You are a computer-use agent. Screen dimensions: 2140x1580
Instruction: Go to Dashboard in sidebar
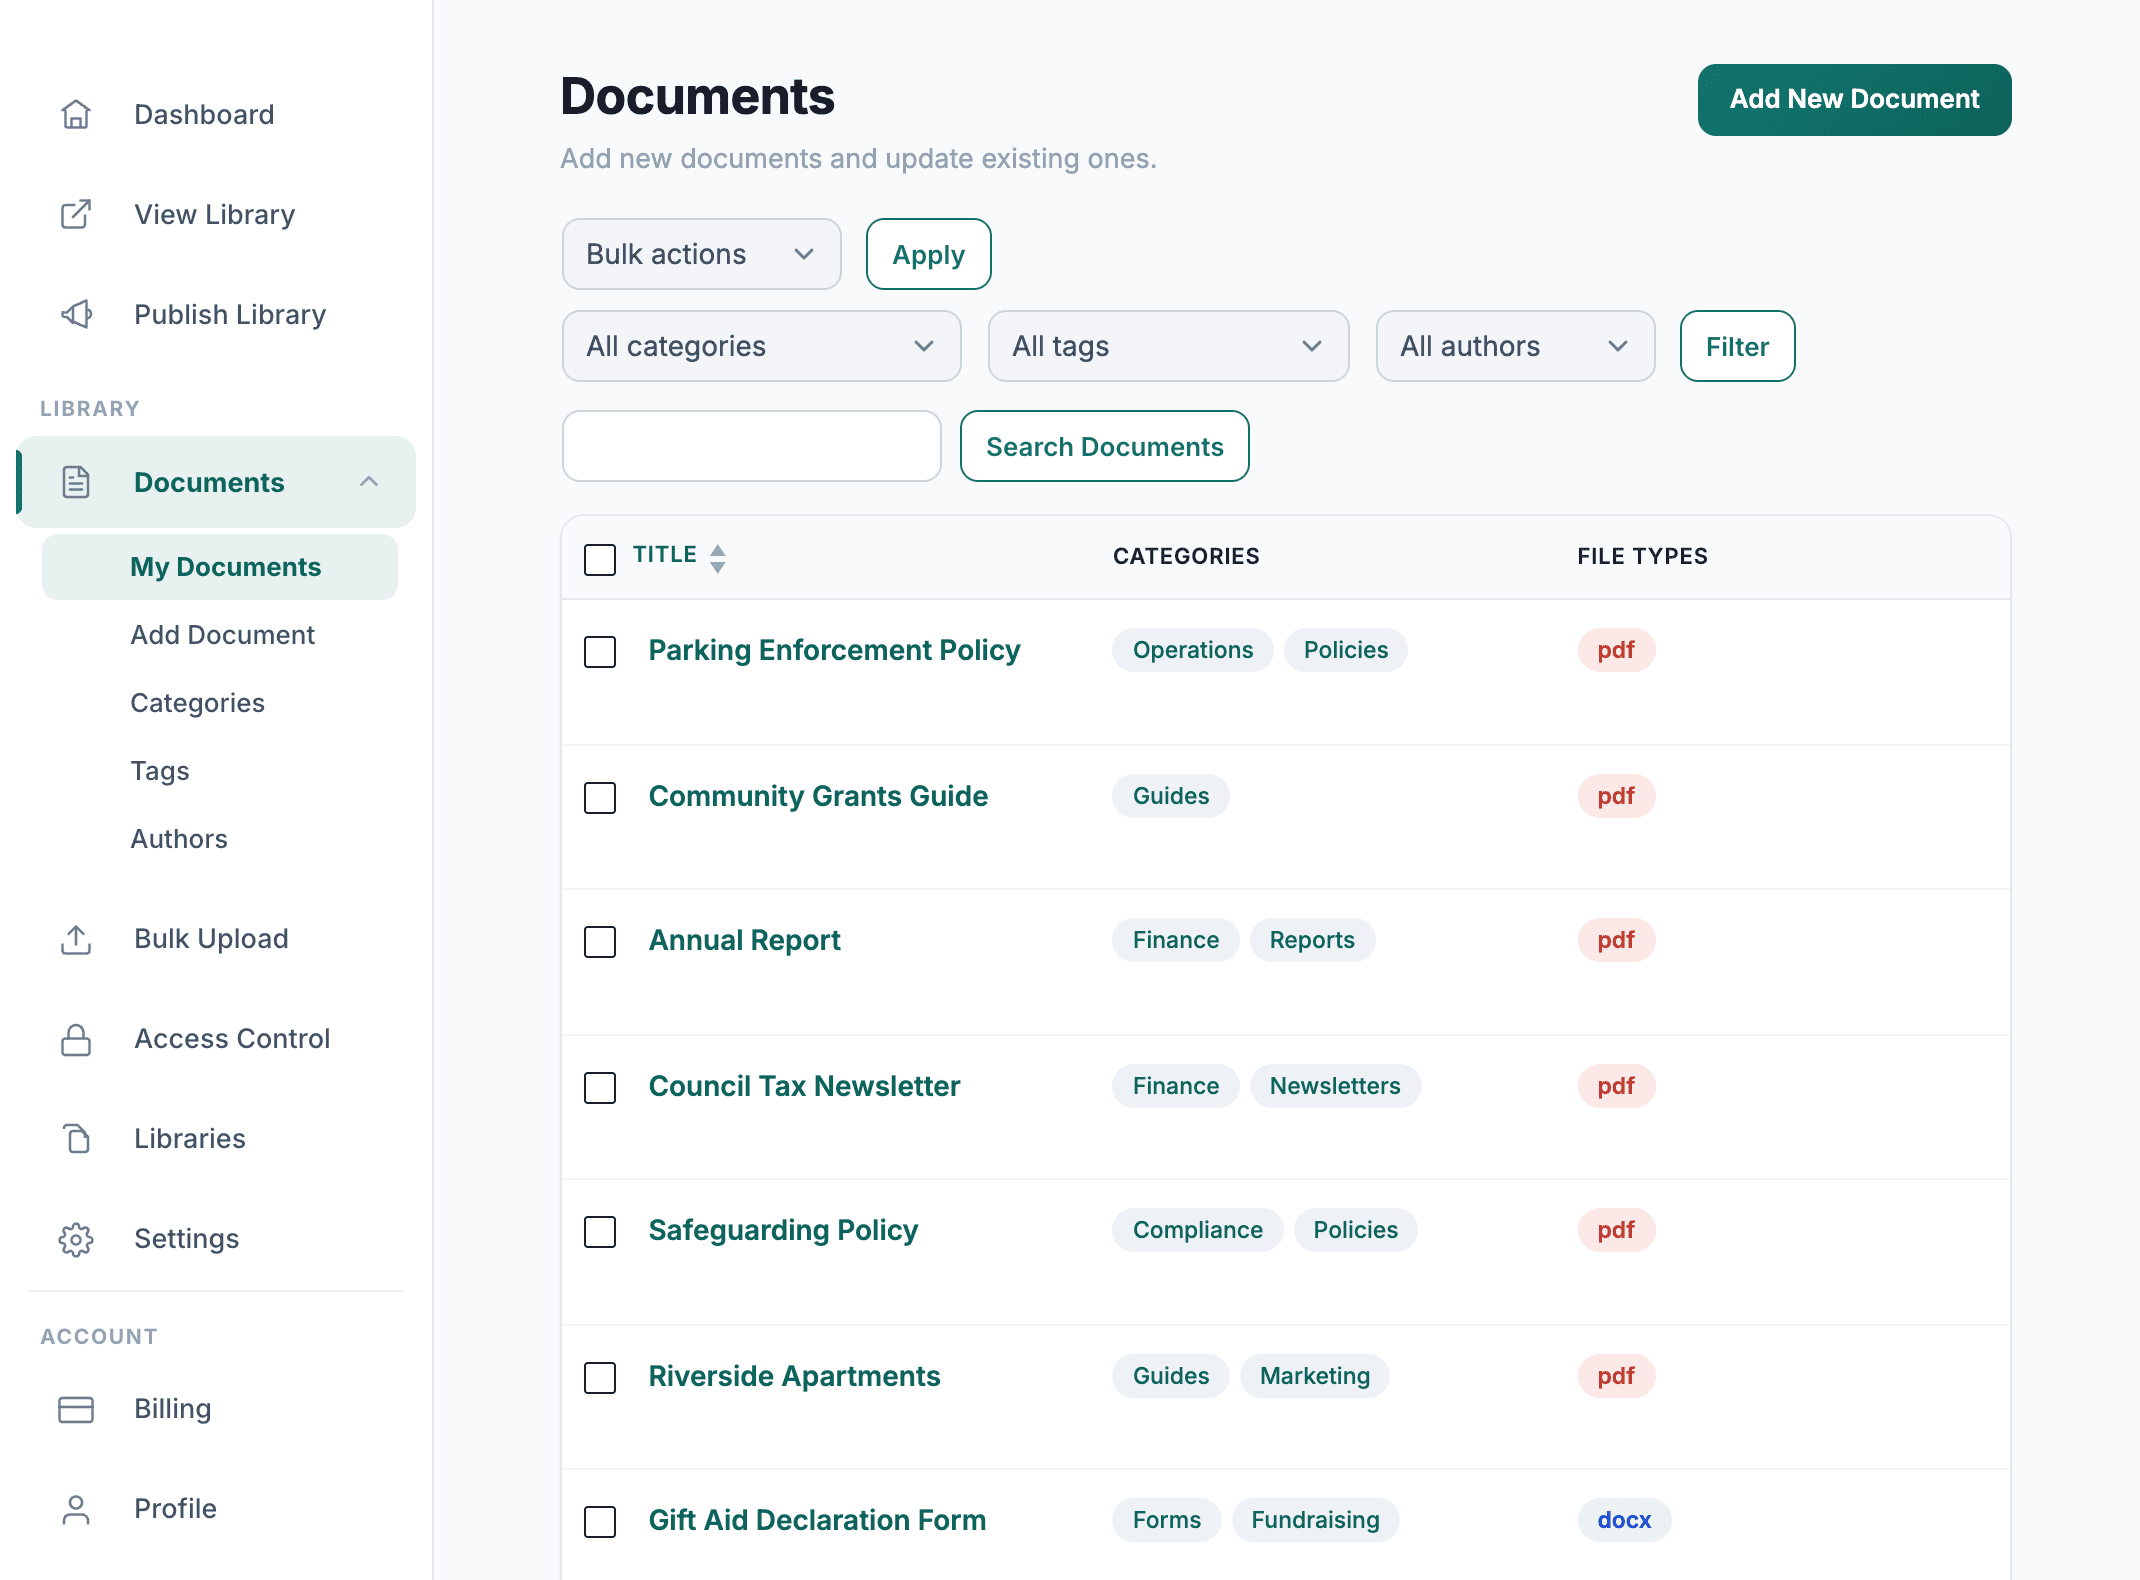point(204,114)
